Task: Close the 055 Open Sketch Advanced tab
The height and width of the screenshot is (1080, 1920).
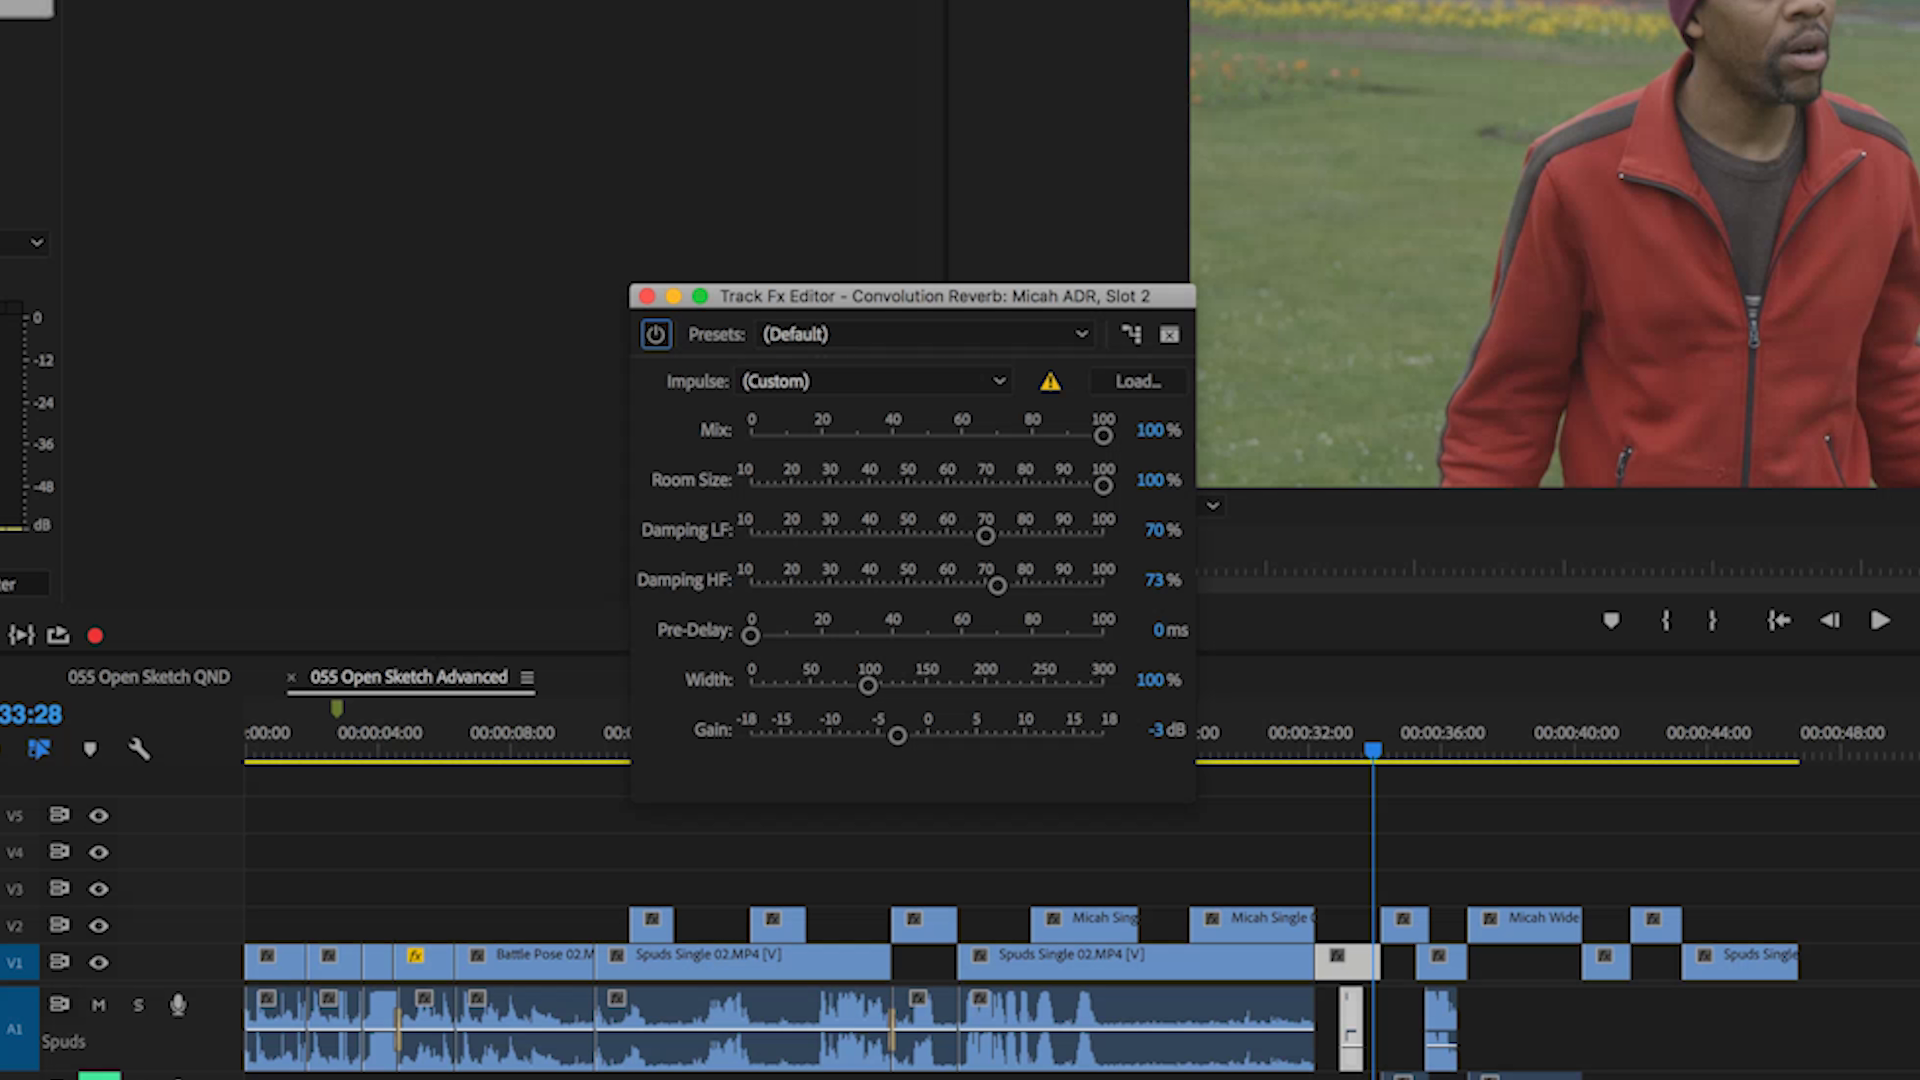Action: [291, 677]
